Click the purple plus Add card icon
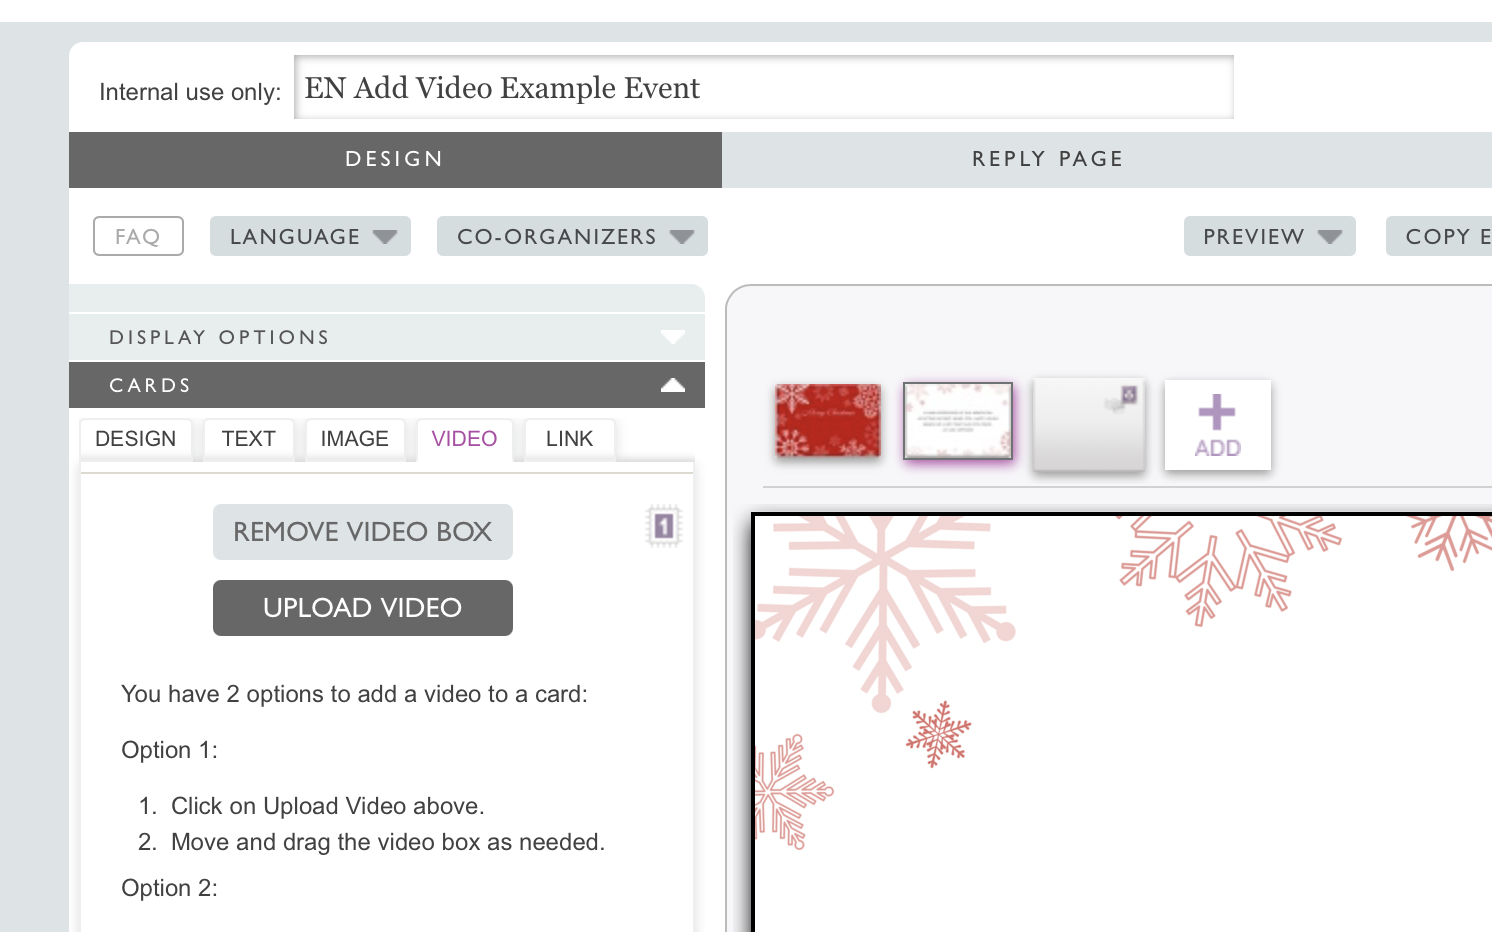Viewport: 1492px width, 932px height. tap(1217, 425)
